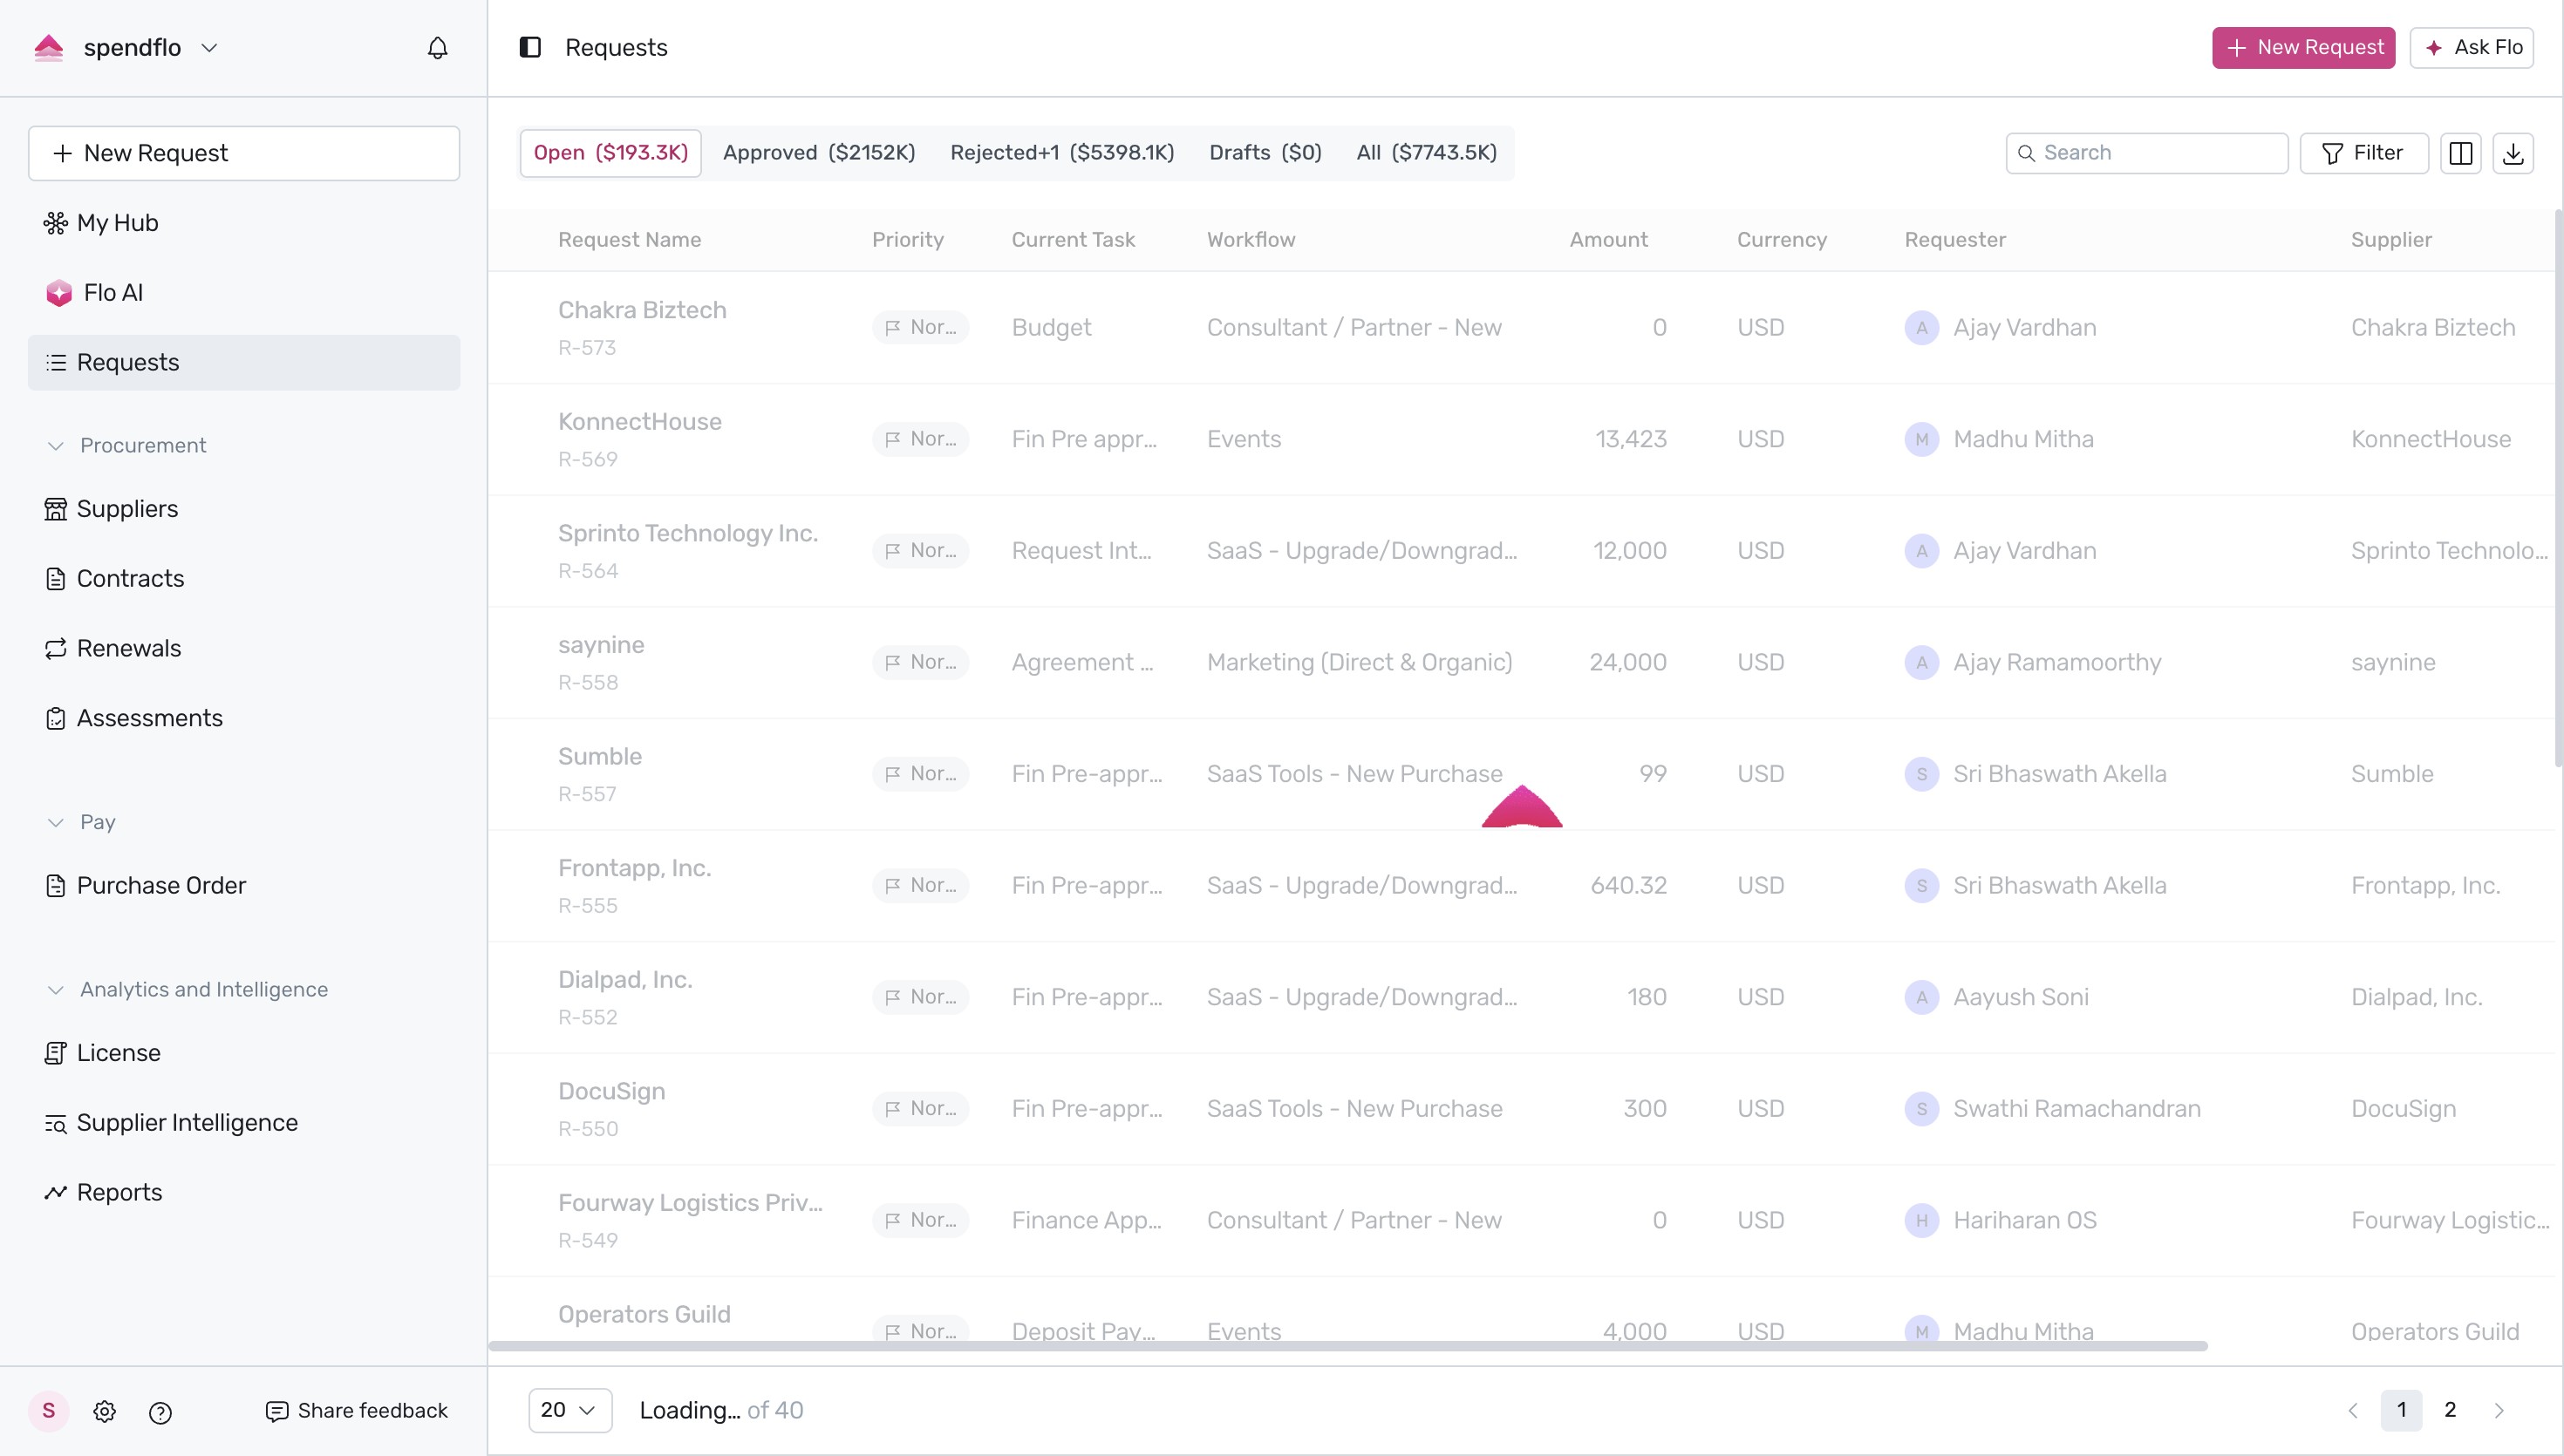Open Contracts section
2564x1456 pixels.
coord(244,578)
